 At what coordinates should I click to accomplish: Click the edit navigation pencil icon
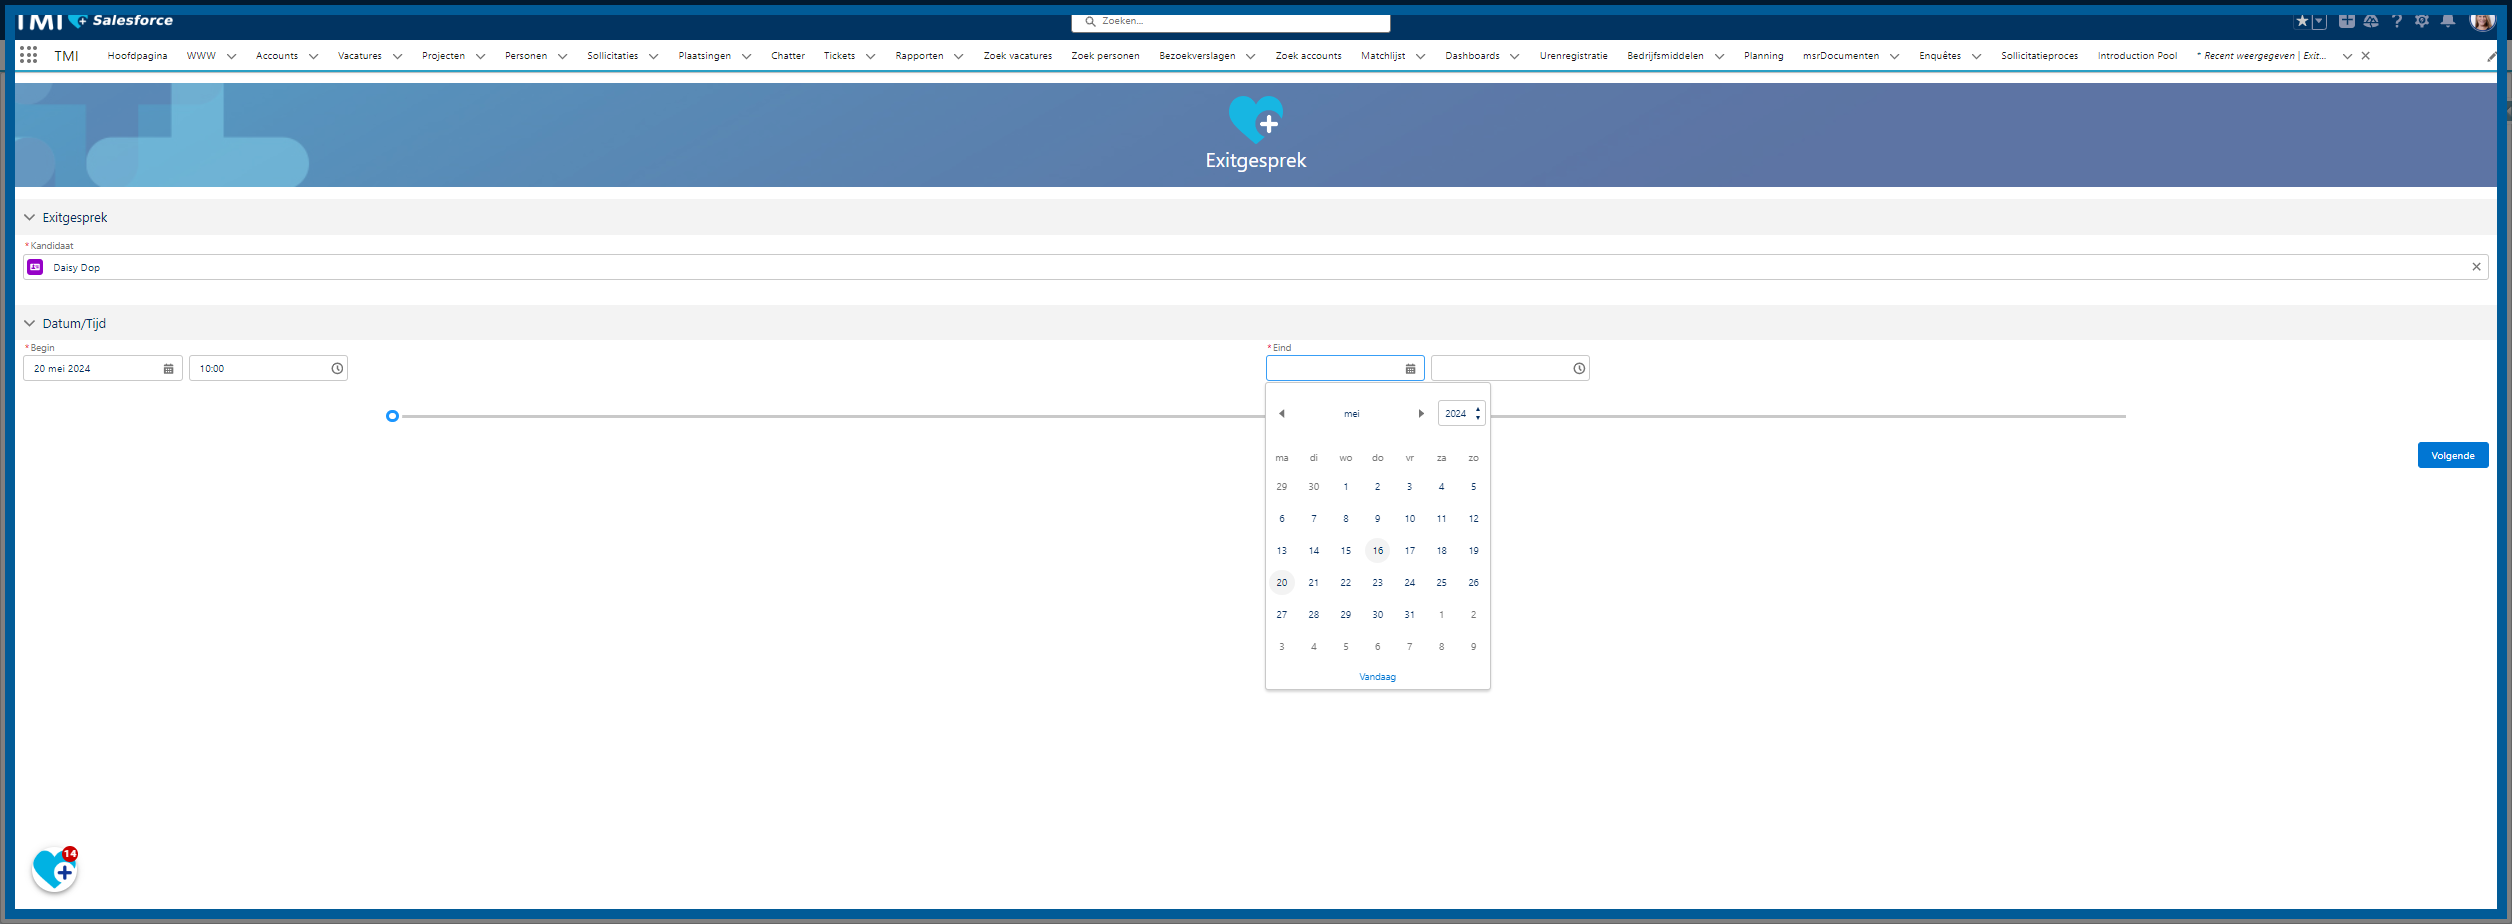[x=2491, y=57]
